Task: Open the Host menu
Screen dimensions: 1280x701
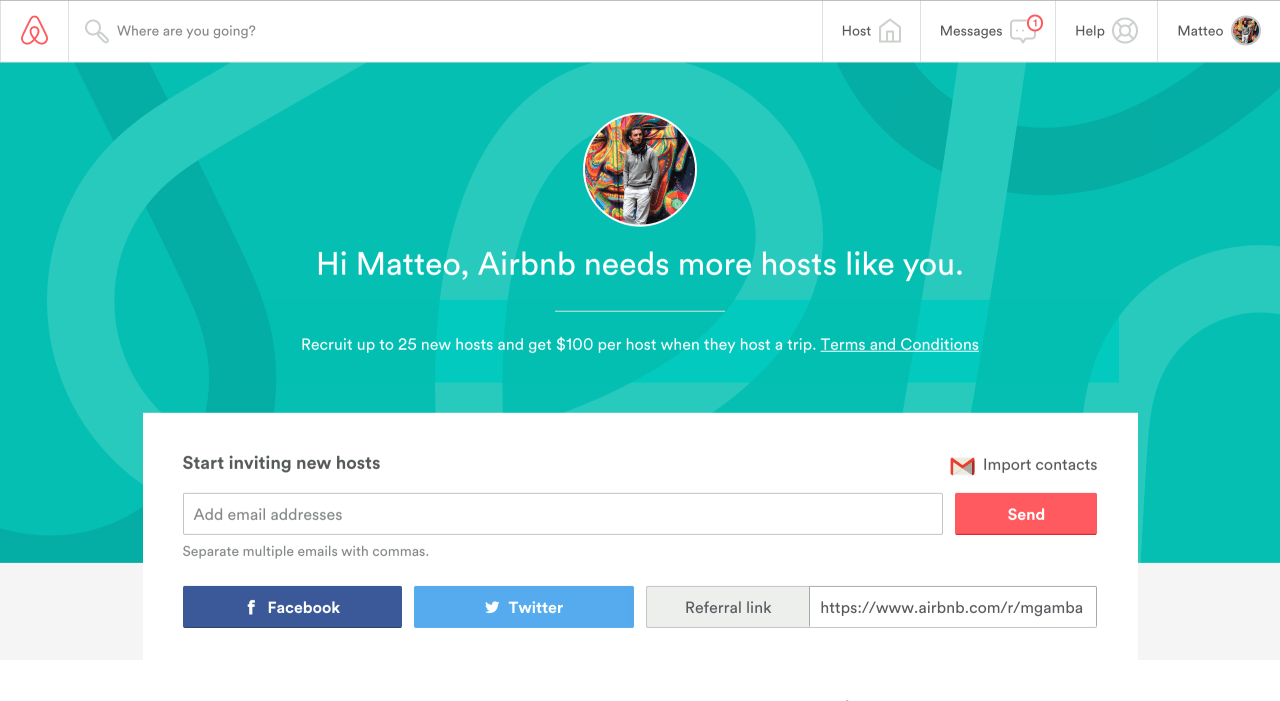Action: (x=869, y=31)
